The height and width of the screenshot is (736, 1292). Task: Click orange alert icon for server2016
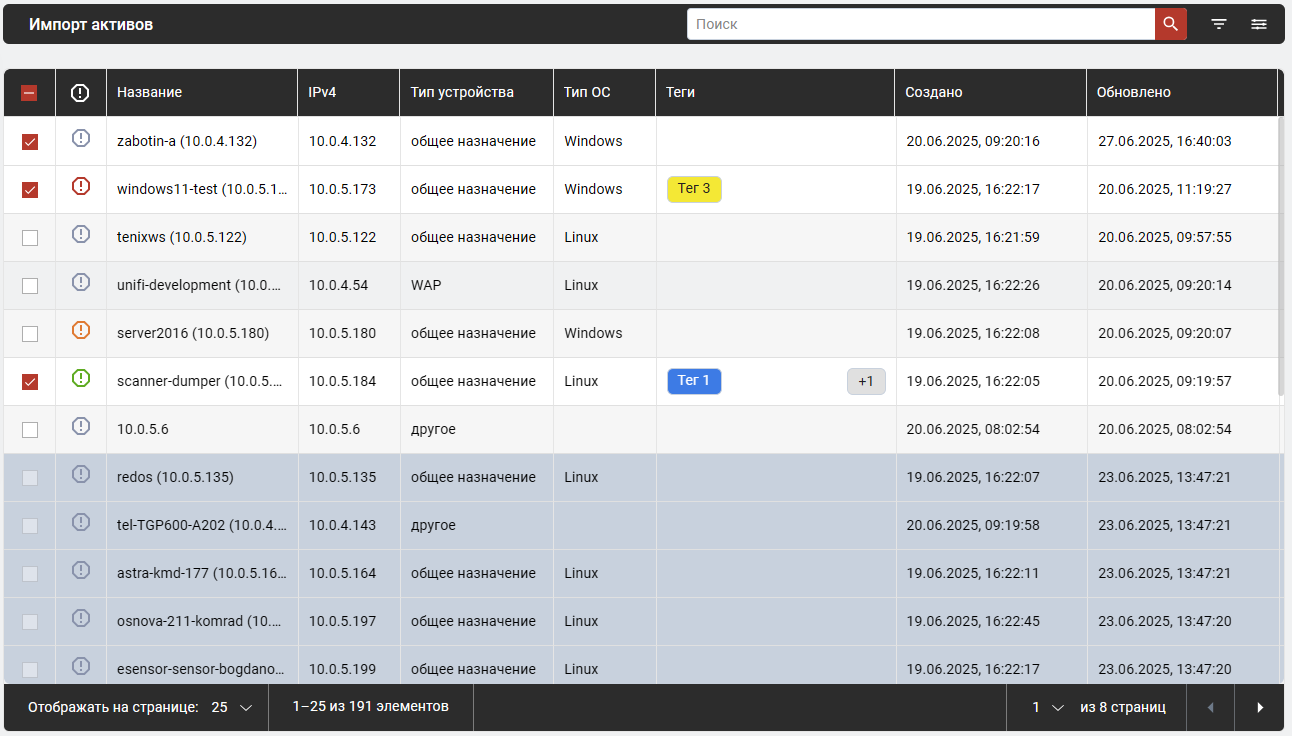pyautogui.click(x=81, y=330)
